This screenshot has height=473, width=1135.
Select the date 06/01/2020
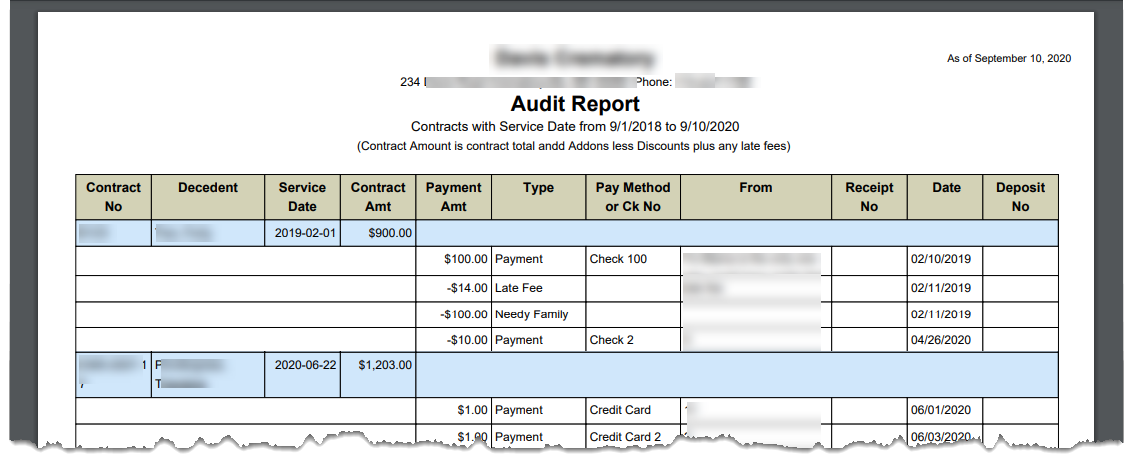pyautogui.click(x=941, y=410)
